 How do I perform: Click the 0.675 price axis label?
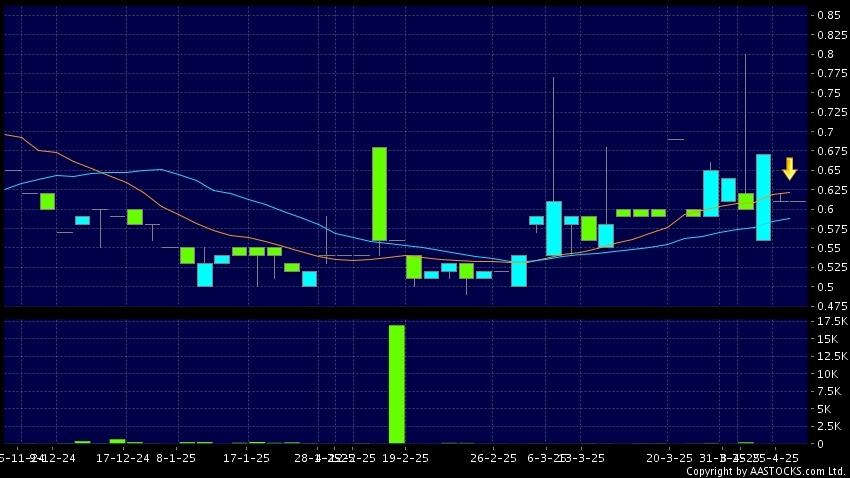click(x=832, y=151)
